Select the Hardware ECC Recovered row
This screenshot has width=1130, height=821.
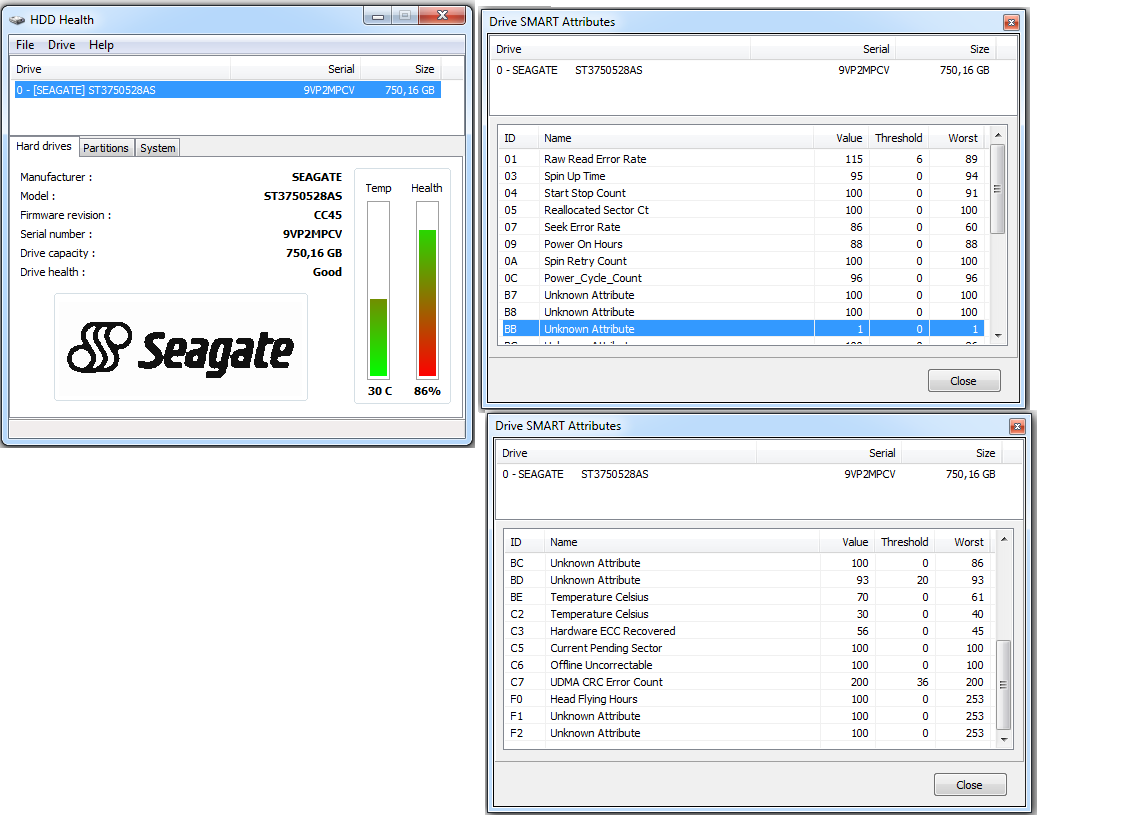click(748, 631)
